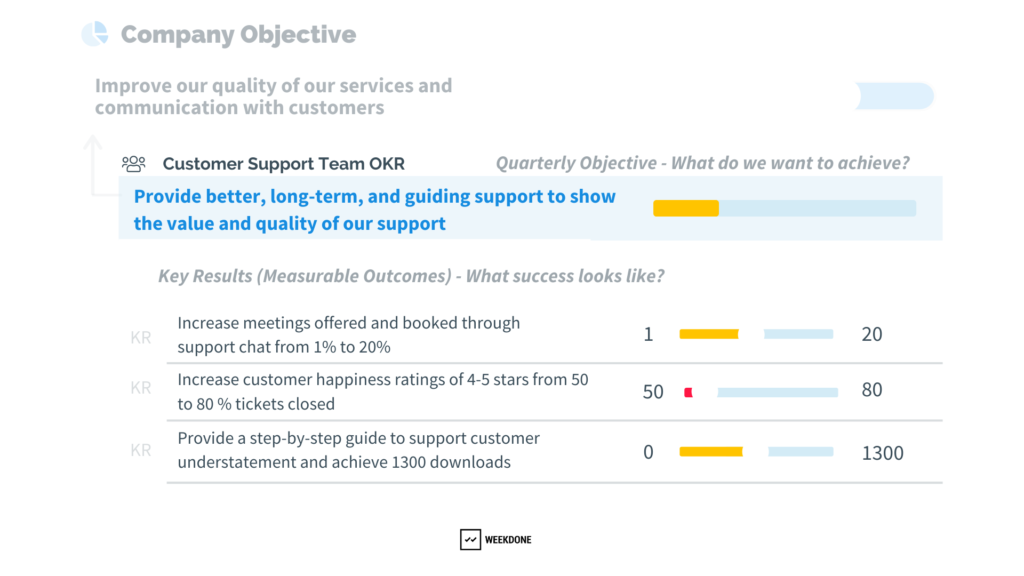This screenshot has height=576, width=1024.
Task: Click the meetings booked yellow progress bar
Action: click(x=709, y=334)
